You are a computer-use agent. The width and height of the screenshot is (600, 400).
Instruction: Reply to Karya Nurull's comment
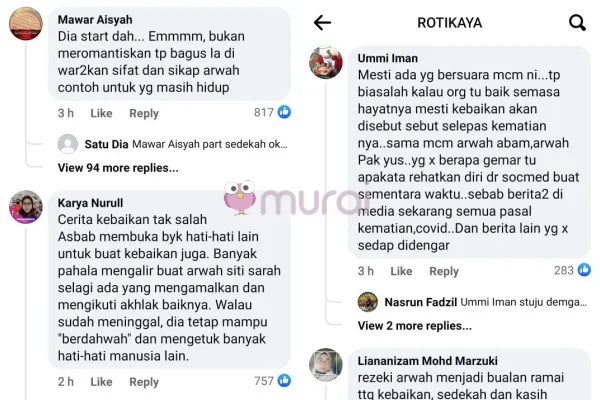point(144,382)
